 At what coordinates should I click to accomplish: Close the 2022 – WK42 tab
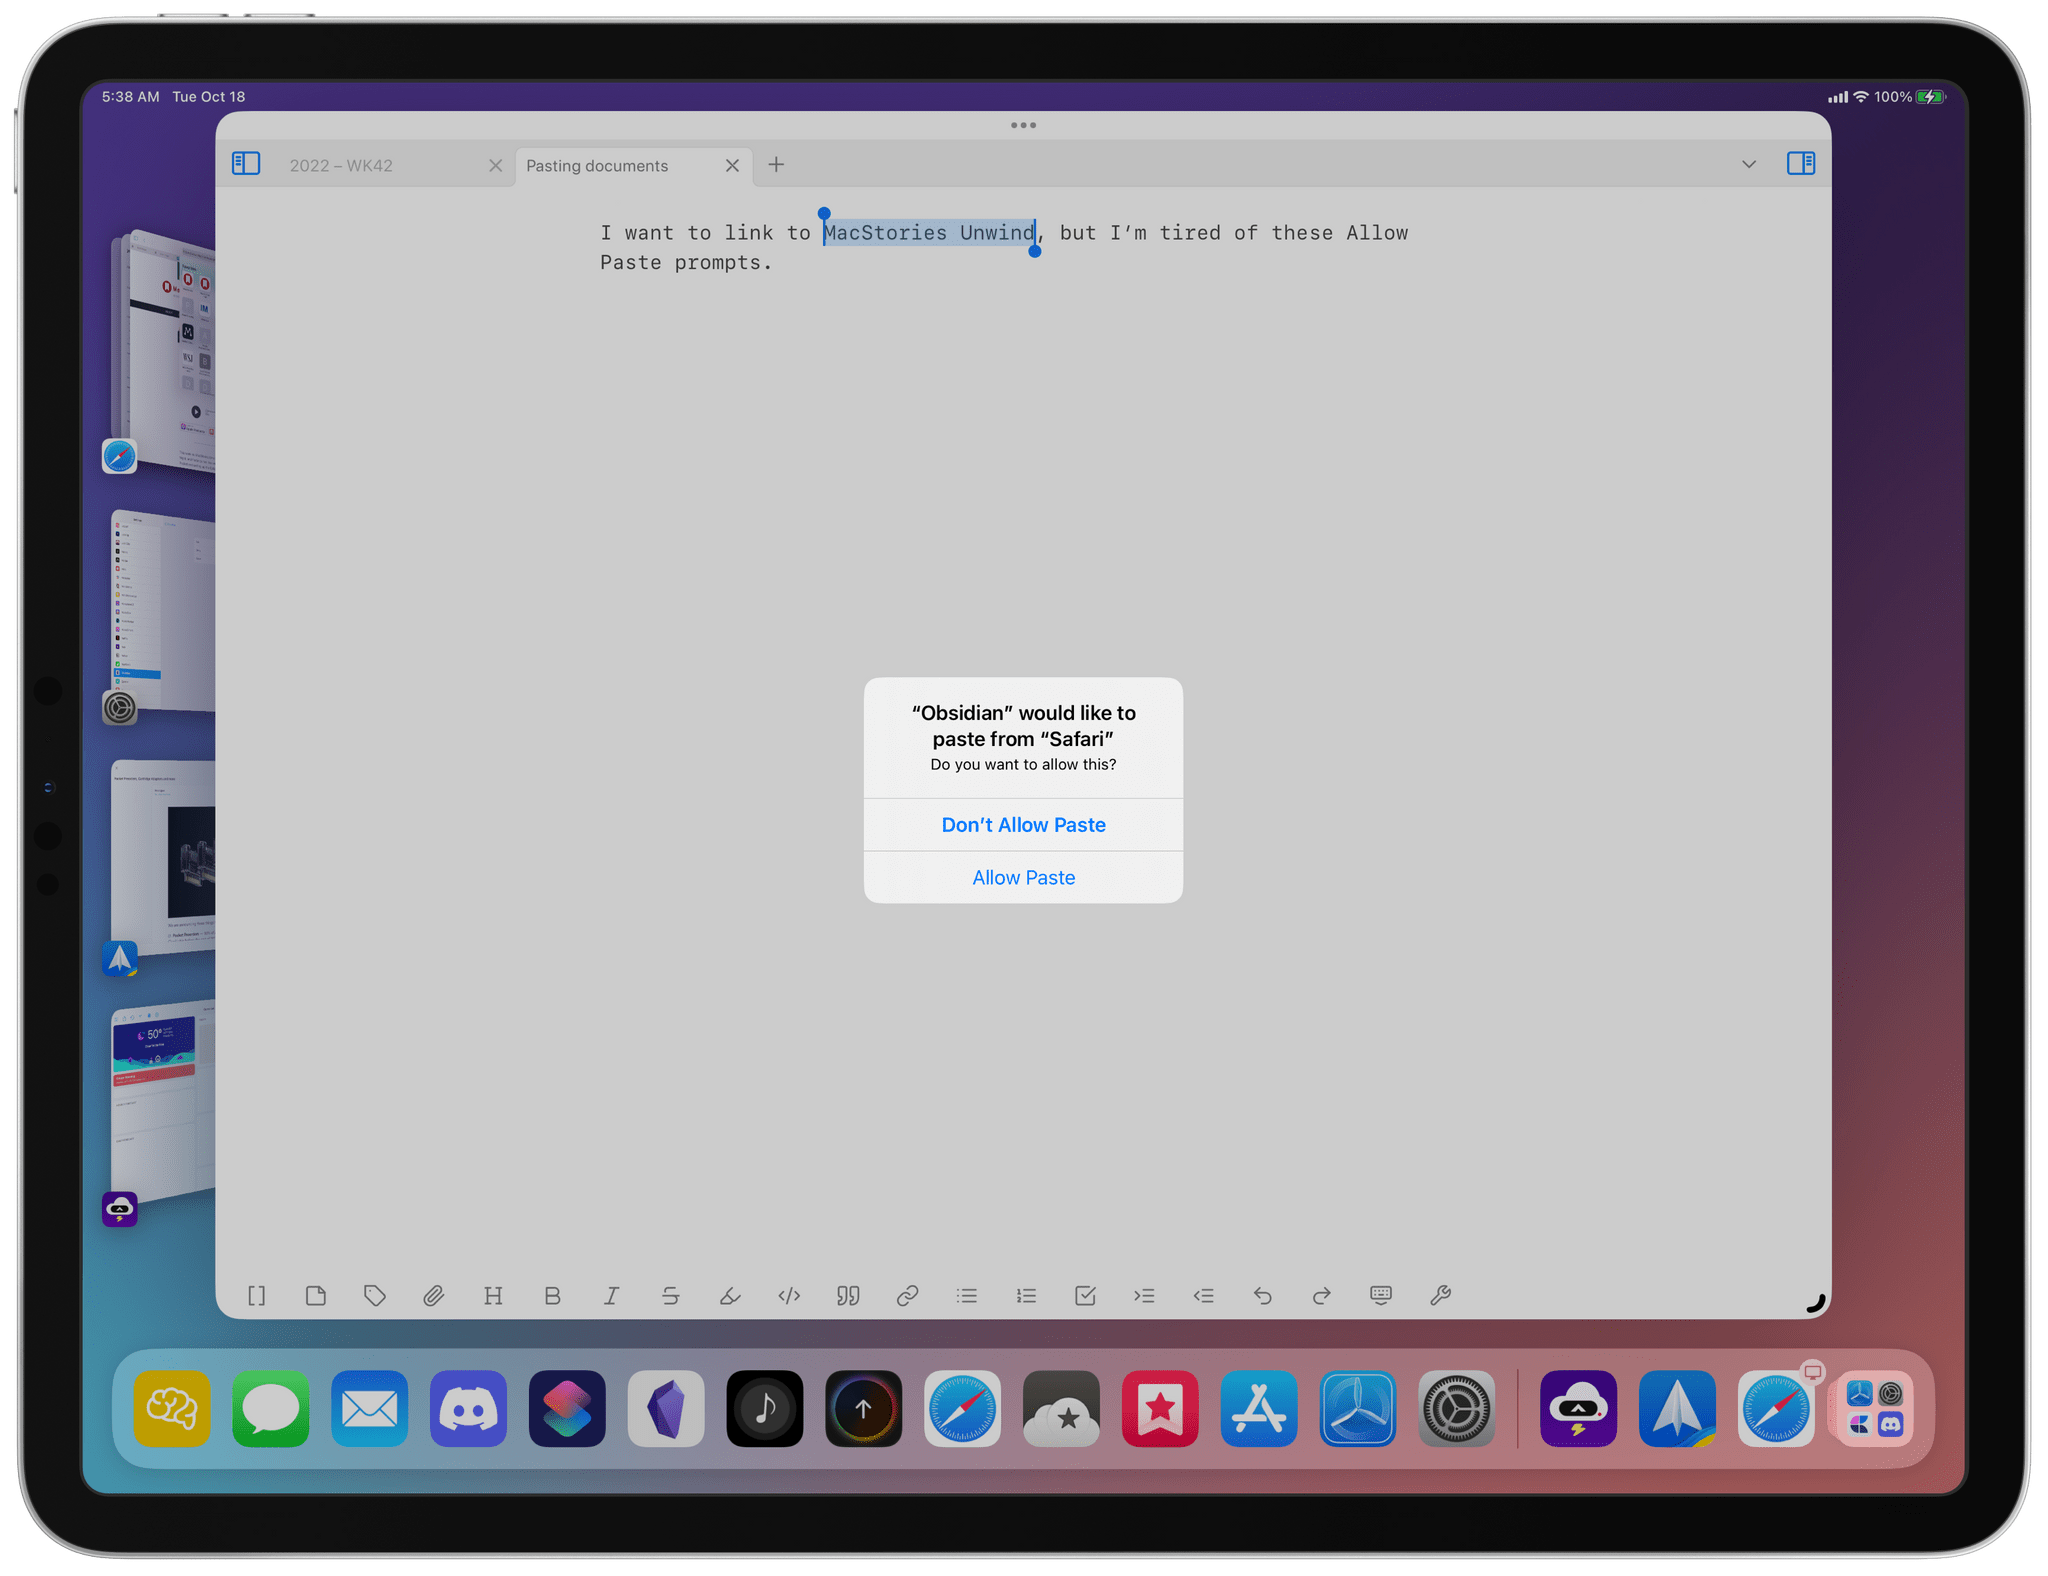click(495, 166)
